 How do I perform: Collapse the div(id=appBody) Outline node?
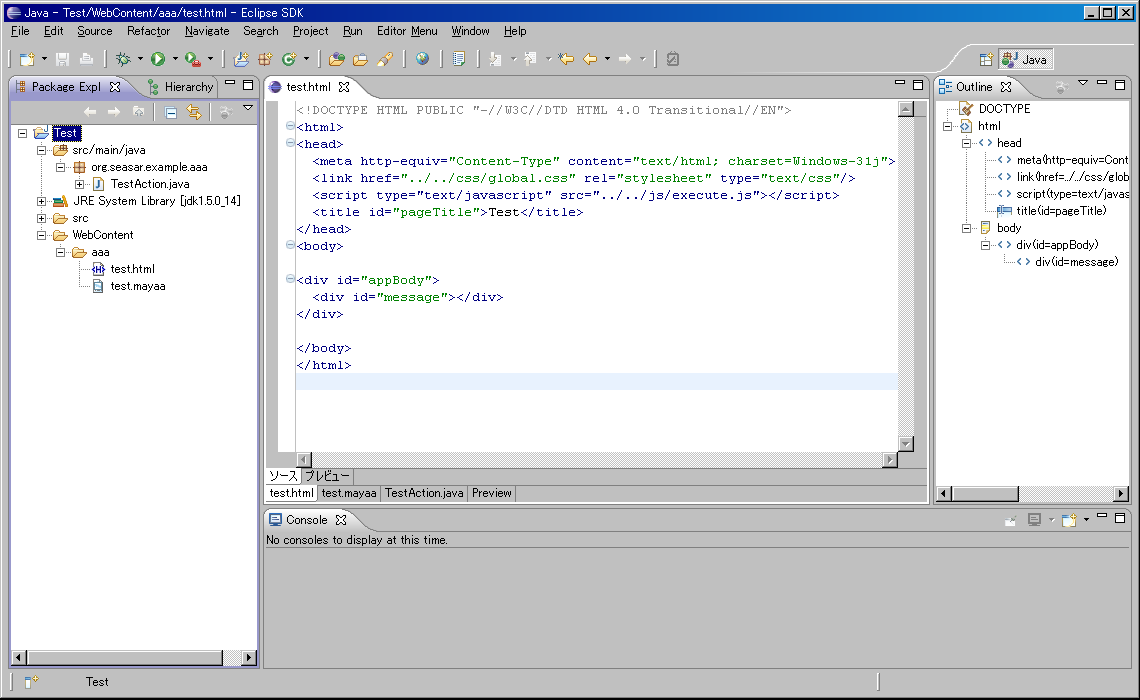pyautogui.click(x=985, y=245)
